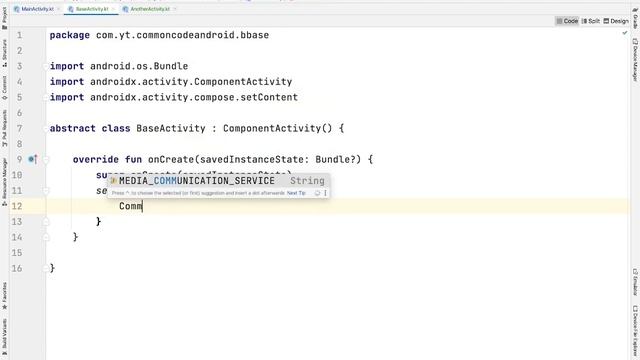Click the compose.setContent import line

pos(173,97)
